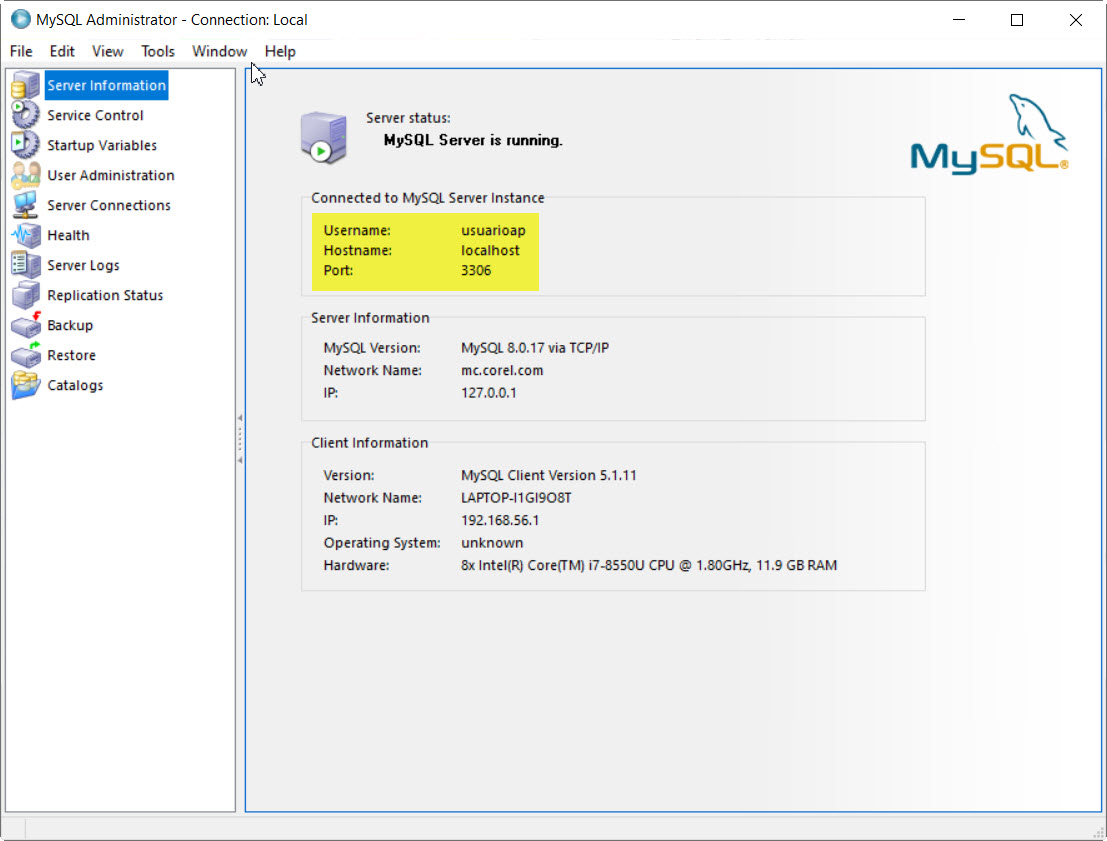Click the hardware description with Intel Core i7-8550U
This screenshot has width=1107, height=841.
click(649, 566)
